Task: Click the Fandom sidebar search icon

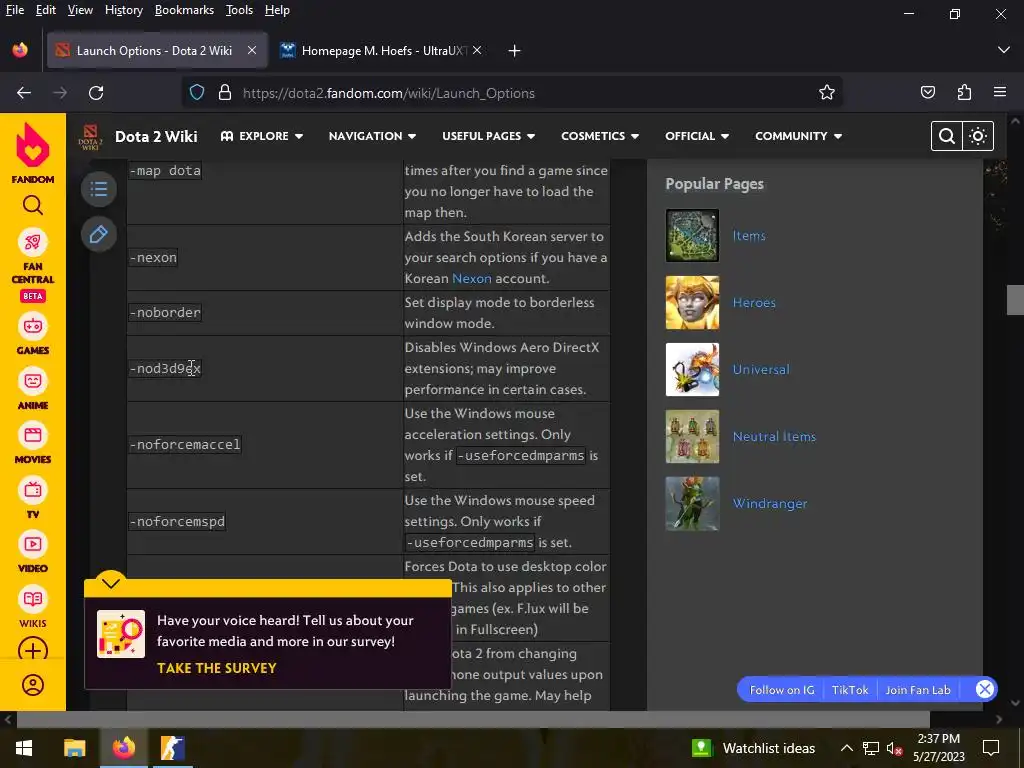Action: [x=33, y=206]
